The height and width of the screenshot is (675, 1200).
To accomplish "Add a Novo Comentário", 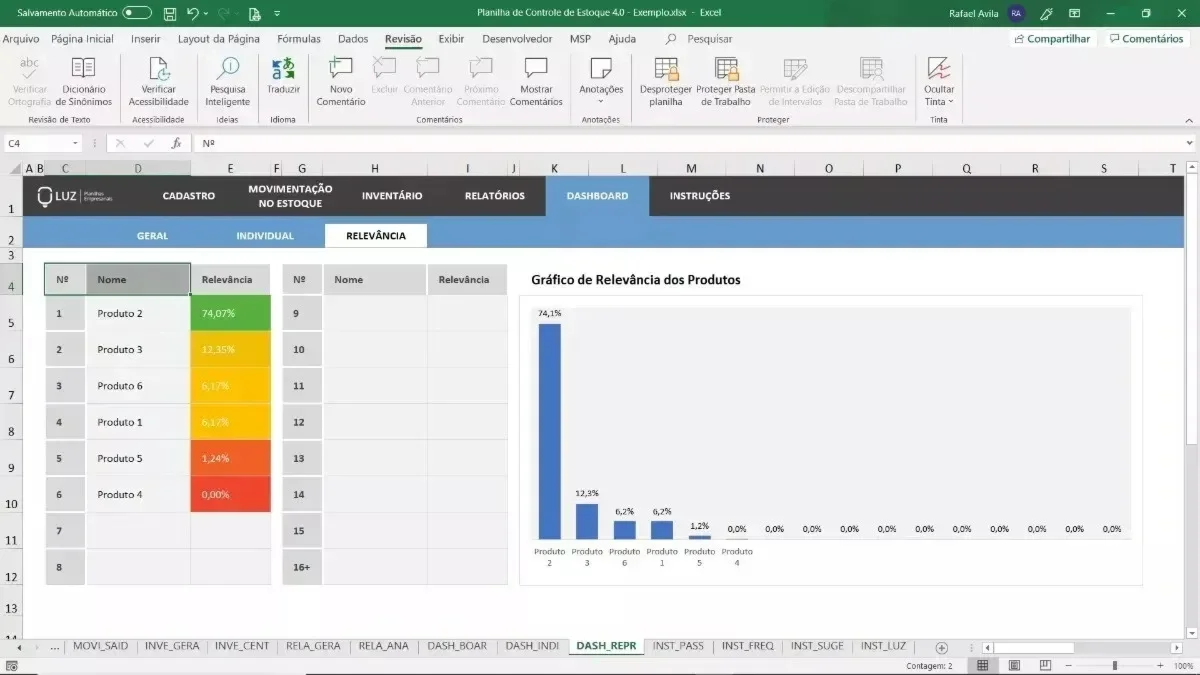I will 341,82.
